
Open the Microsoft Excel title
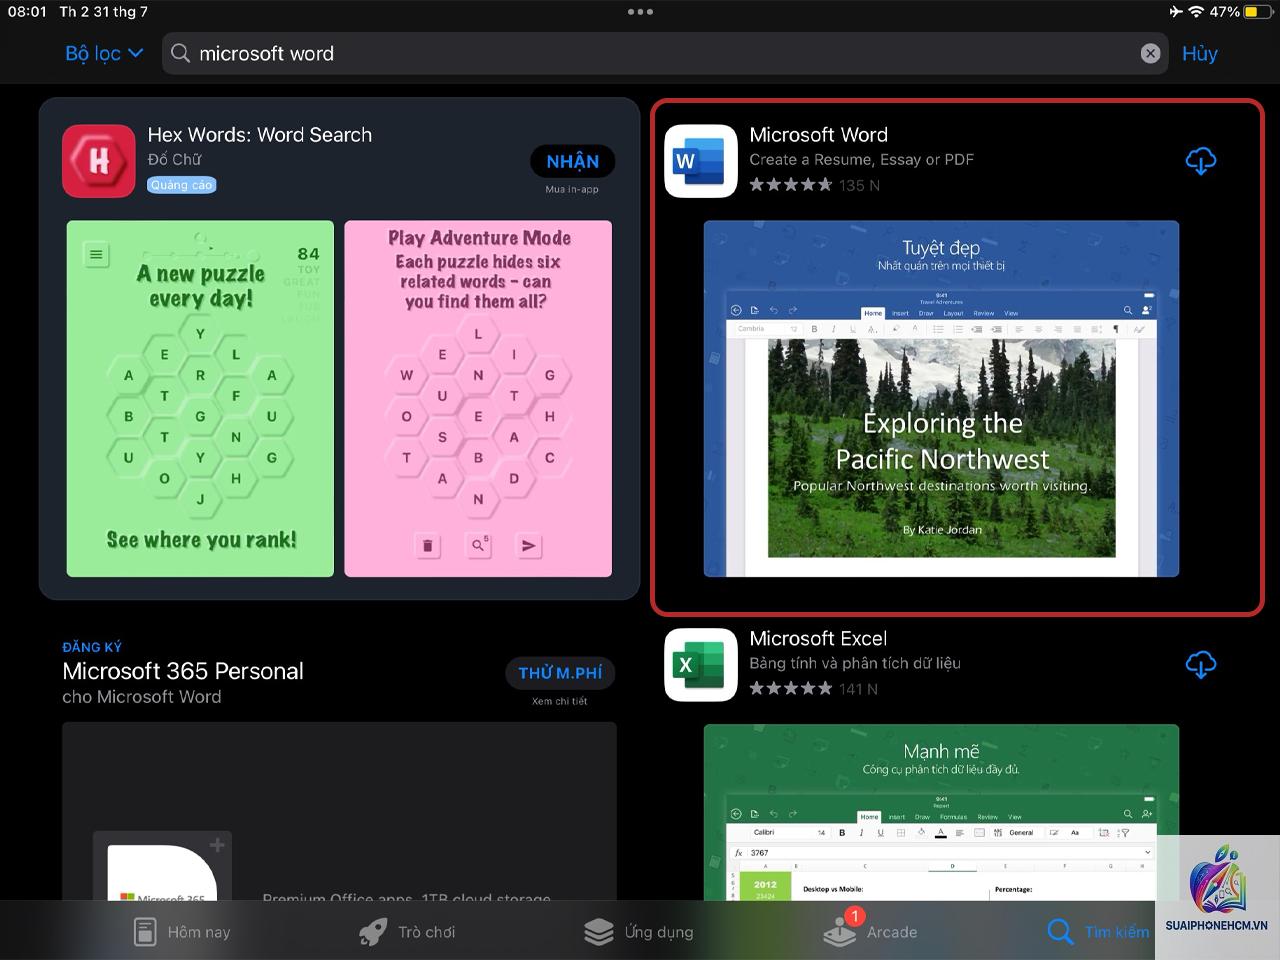[818, 639]
